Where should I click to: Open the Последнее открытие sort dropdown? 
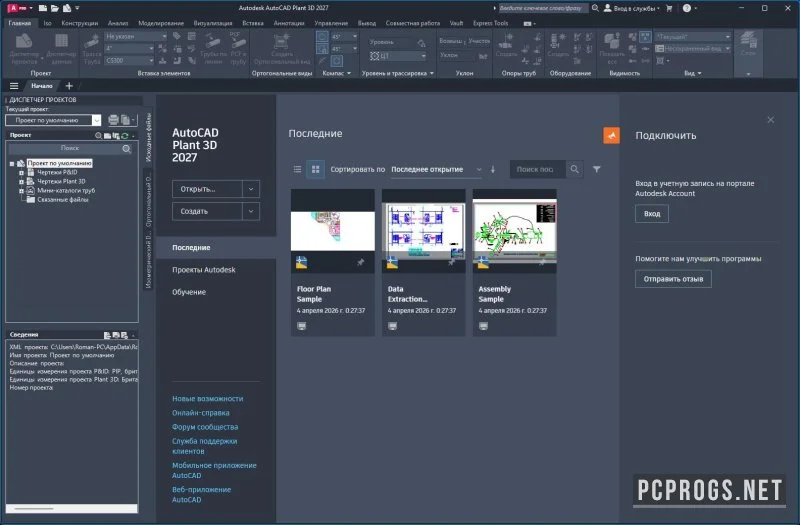[436, 169]
